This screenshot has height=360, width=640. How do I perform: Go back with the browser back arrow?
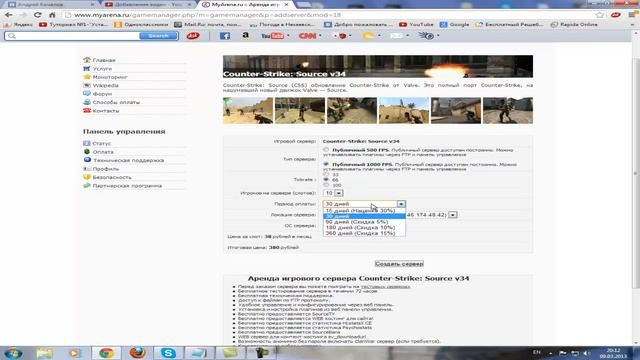tap(9, 15)
